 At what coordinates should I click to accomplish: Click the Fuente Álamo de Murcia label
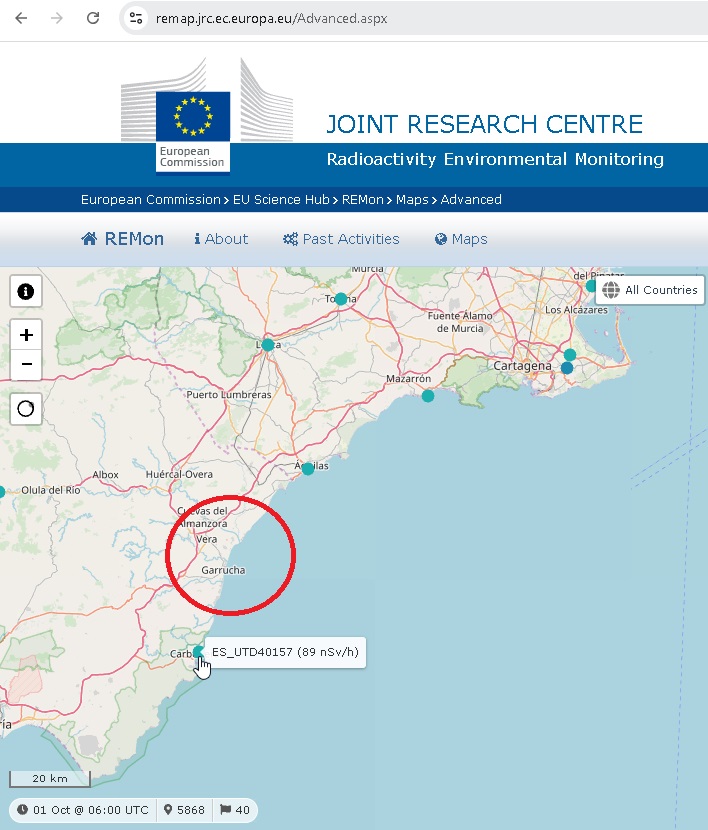[460, 322]
